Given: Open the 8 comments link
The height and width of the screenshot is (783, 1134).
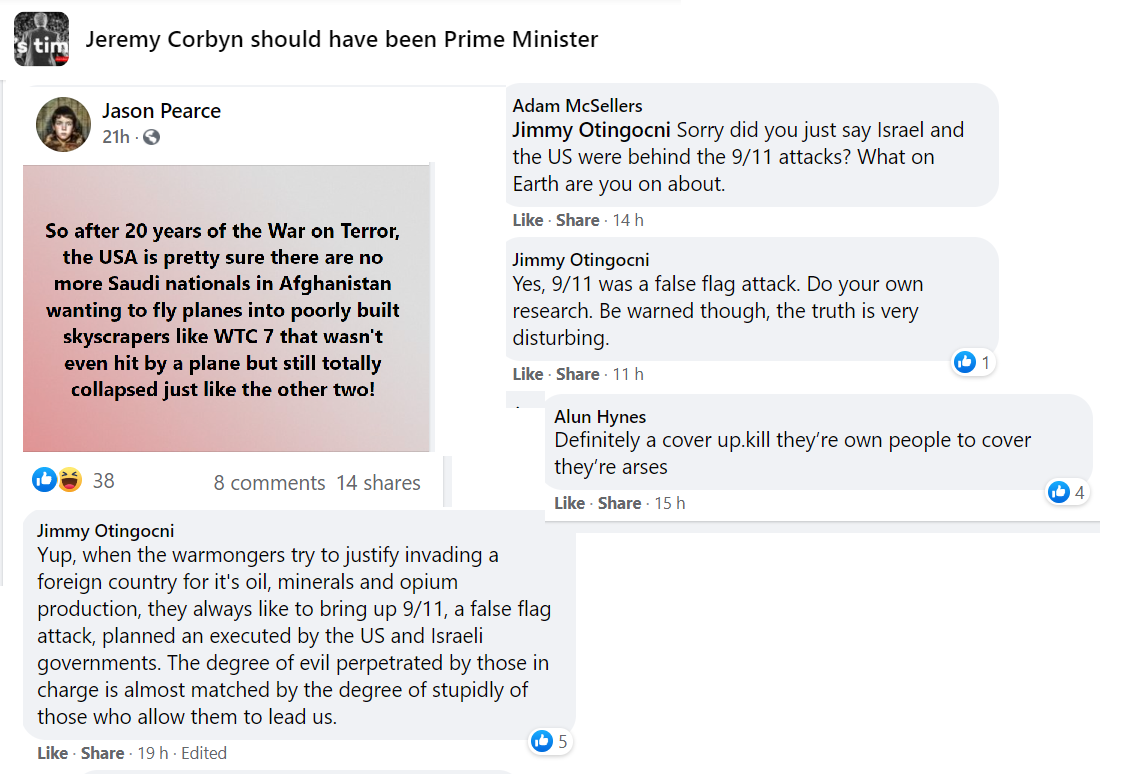Looking at the screenshot, I should click(x=269, y=483).
